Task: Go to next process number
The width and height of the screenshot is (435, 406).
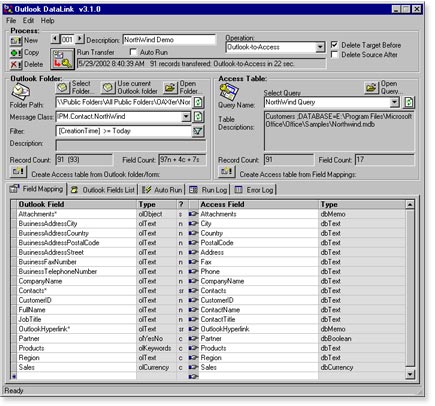Action: tap(80, 39)
